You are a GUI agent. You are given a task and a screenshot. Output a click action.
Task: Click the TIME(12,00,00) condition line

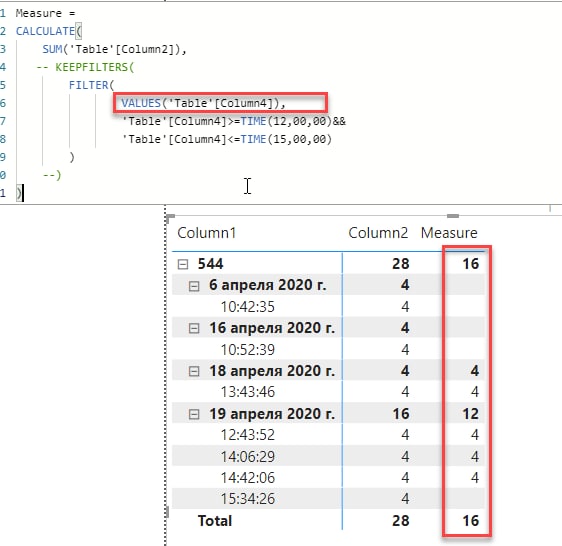click(x=234, y=121)
